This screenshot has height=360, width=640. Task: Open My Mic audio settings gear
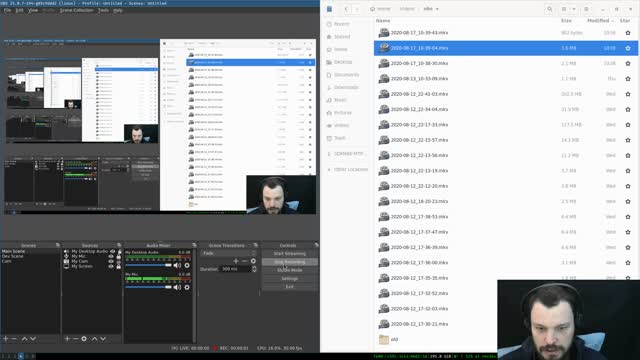(187, 287)
